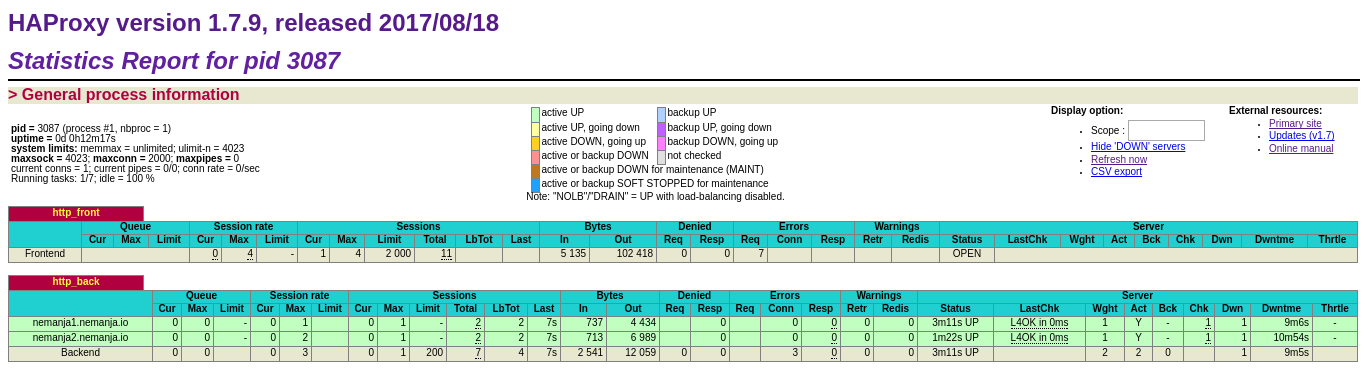This screenshot has width=1362, height=376.
Task: Select the nemanja2.nemanja.io server row name
Action: (x=80, y=338)
